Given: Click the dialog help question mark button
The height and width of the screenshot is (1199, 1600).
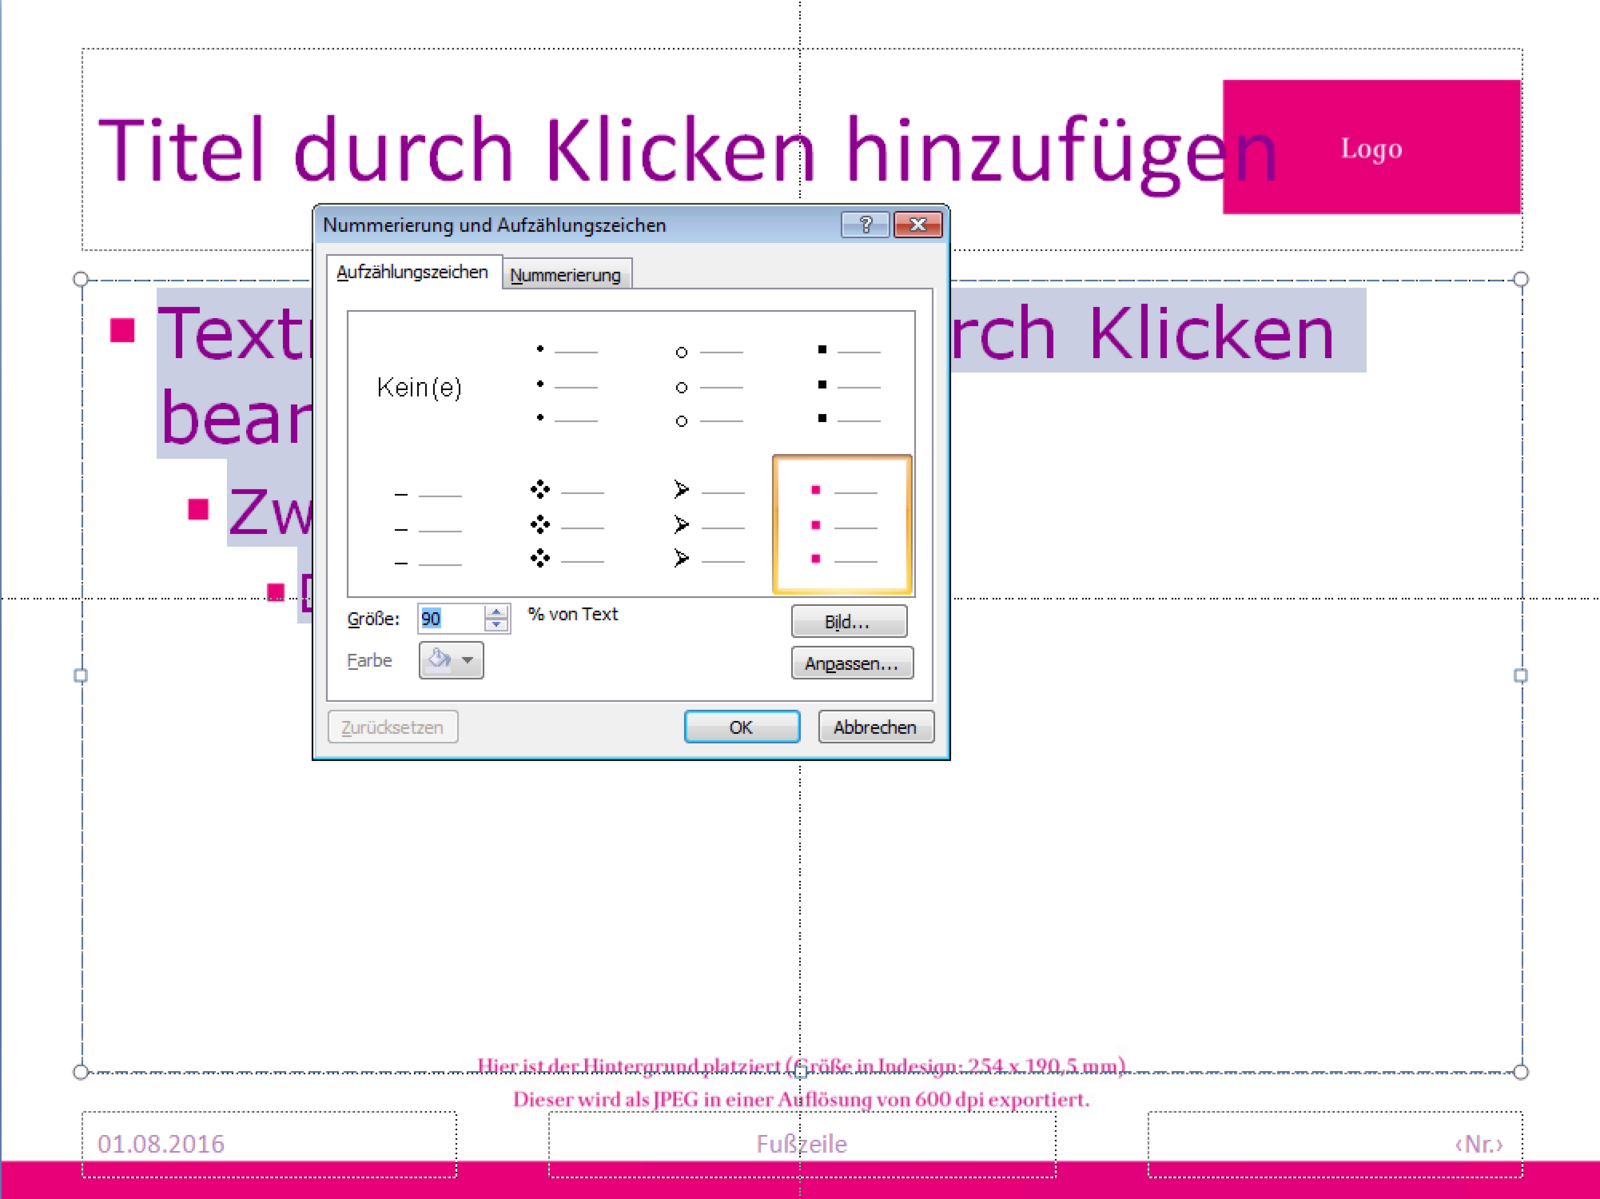Looking at the screenshot, I should click(x=865, y=225).
